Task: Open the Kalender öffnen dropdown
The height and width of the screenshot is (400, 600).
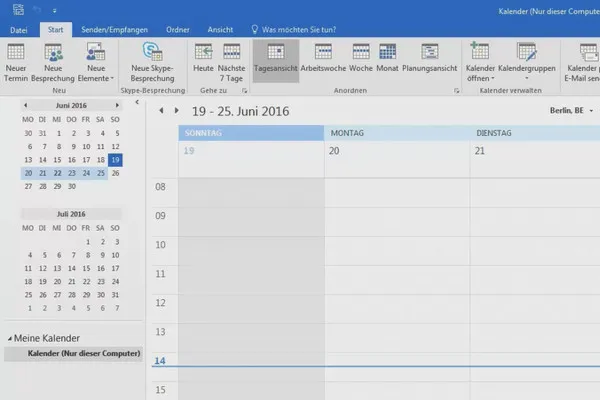Action: [480, 62]
